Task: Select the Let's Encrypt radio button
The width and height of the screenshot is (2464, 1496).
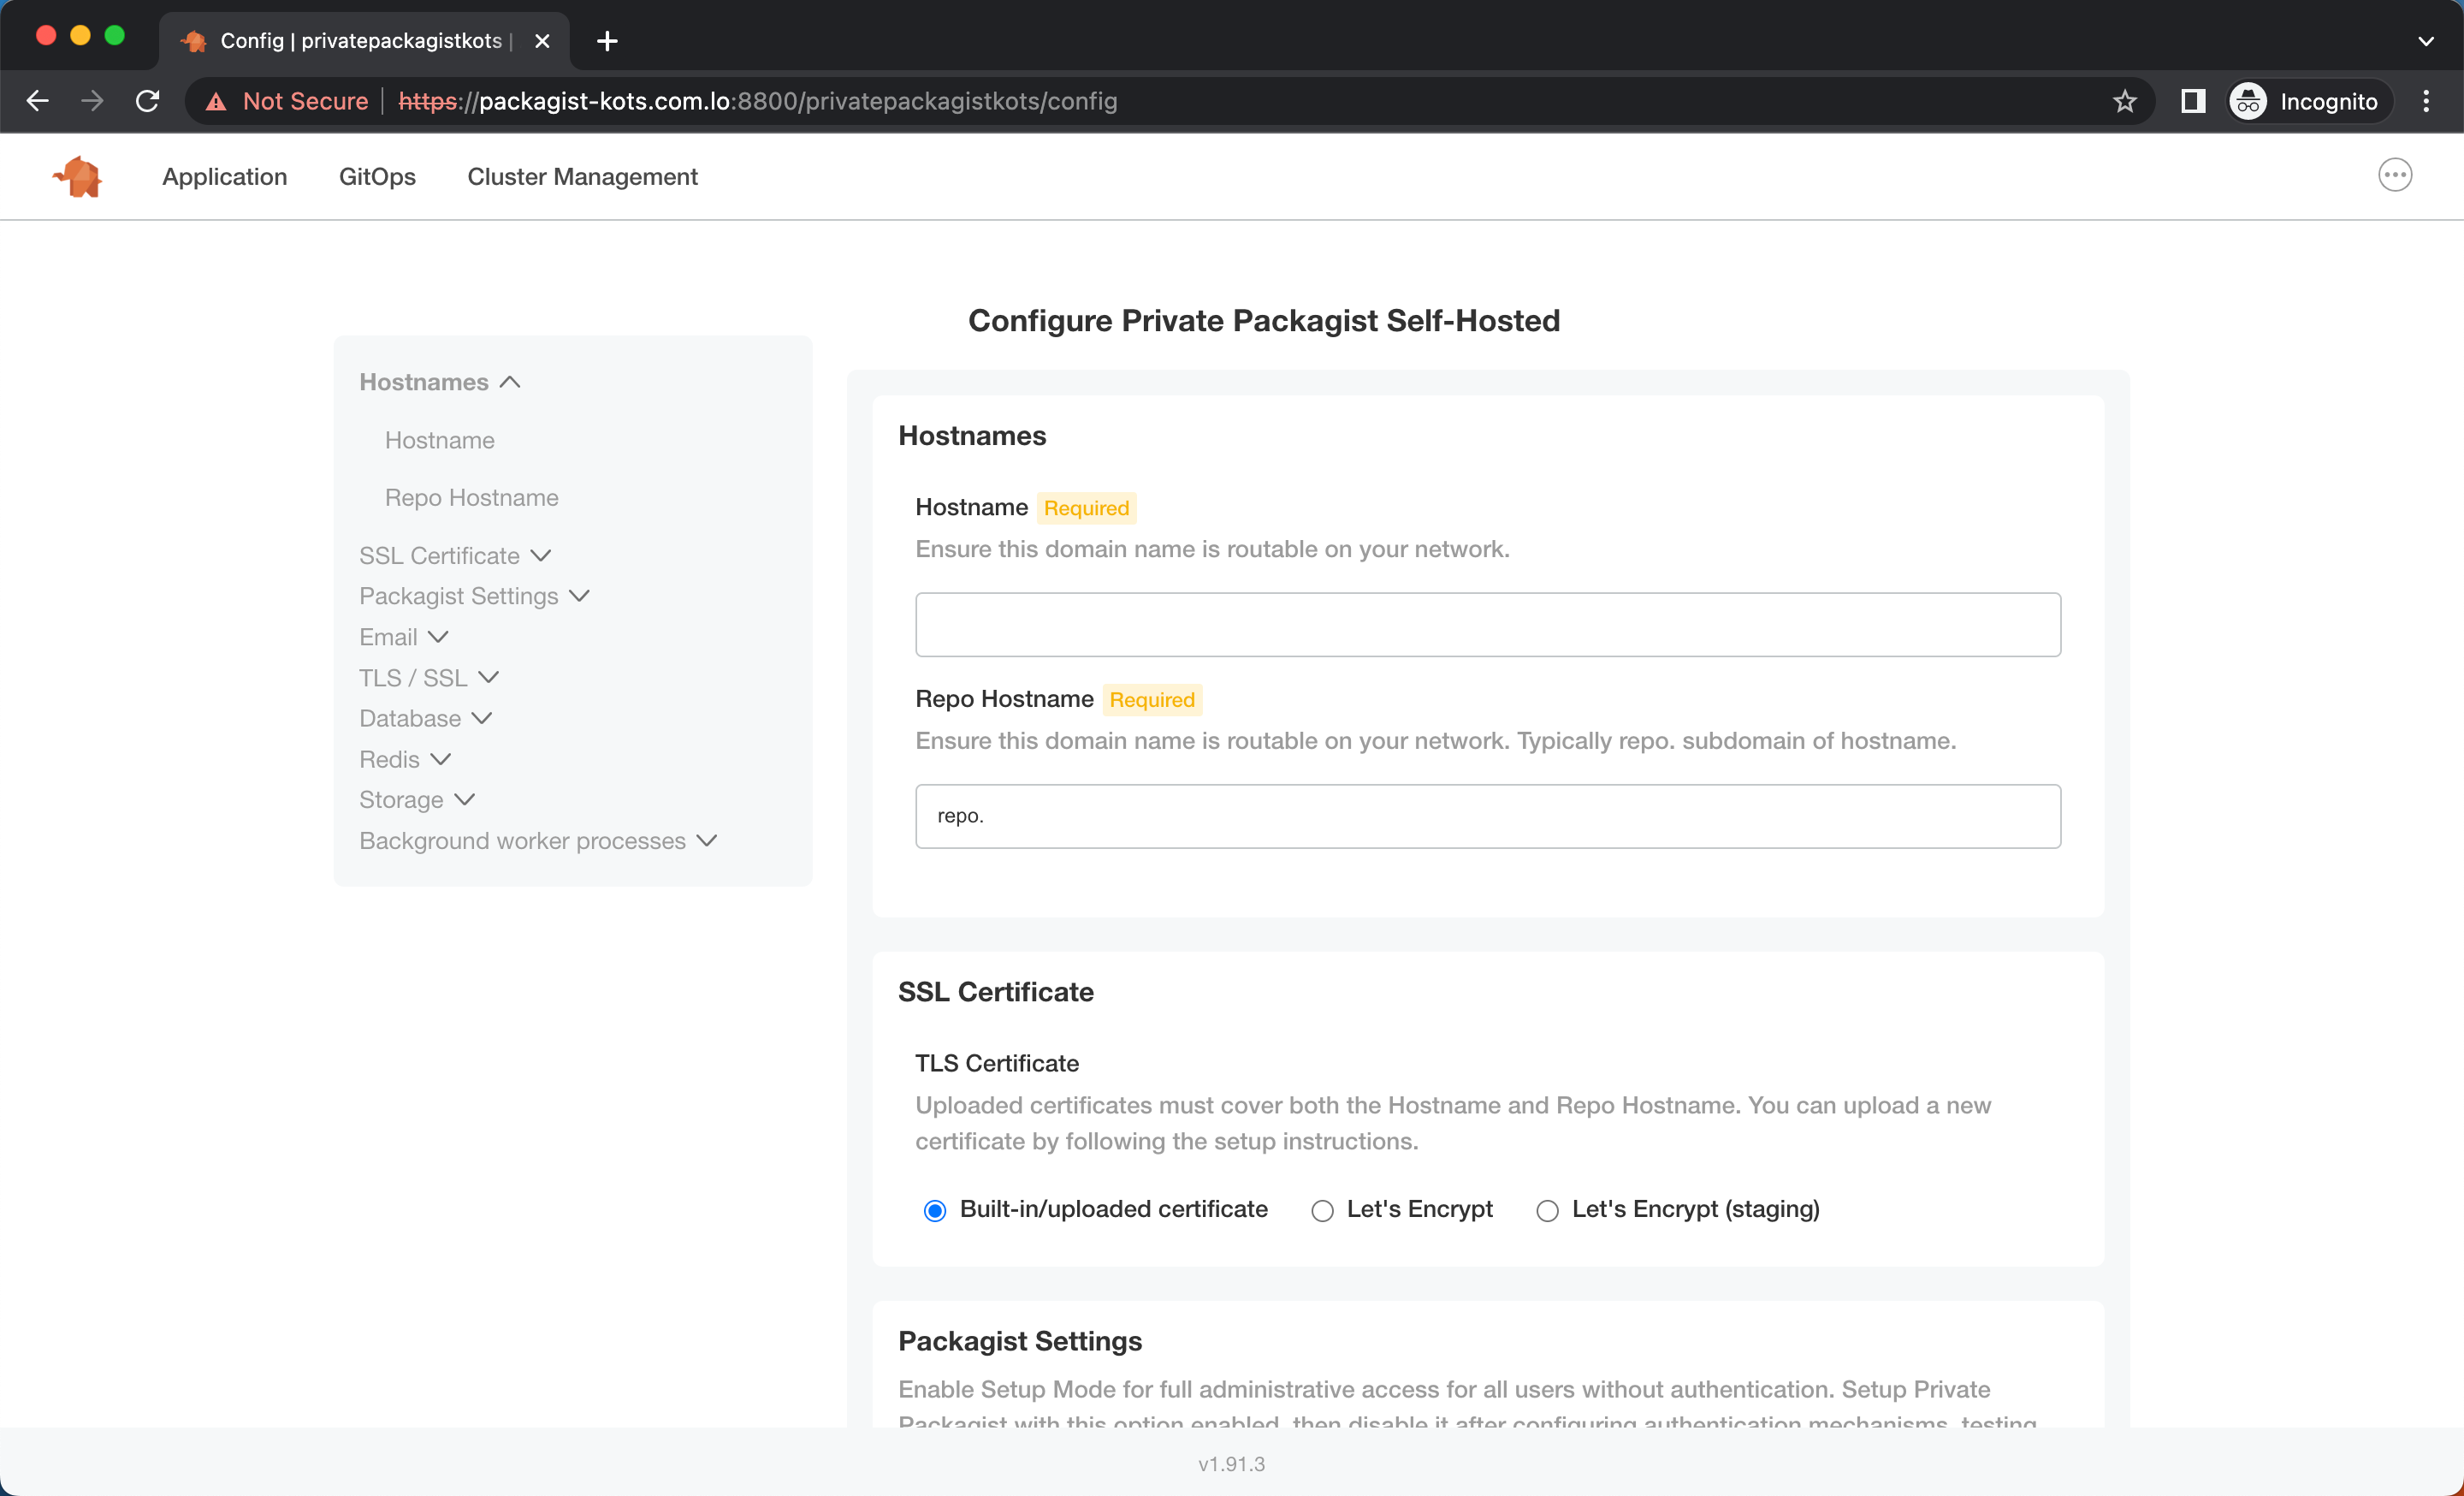Action: [x=1322, y=1209]
